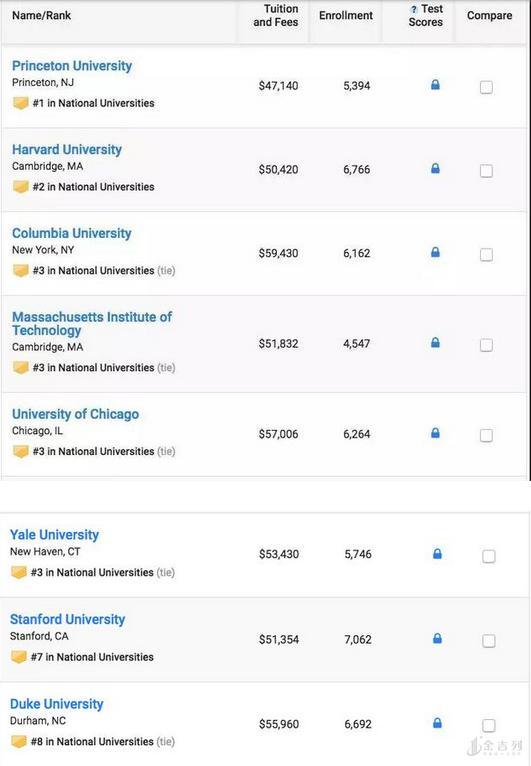The width and height of the screenshot is (531, 766).
Task: Click the Name/Rank column header
Action: click(42, 16)
